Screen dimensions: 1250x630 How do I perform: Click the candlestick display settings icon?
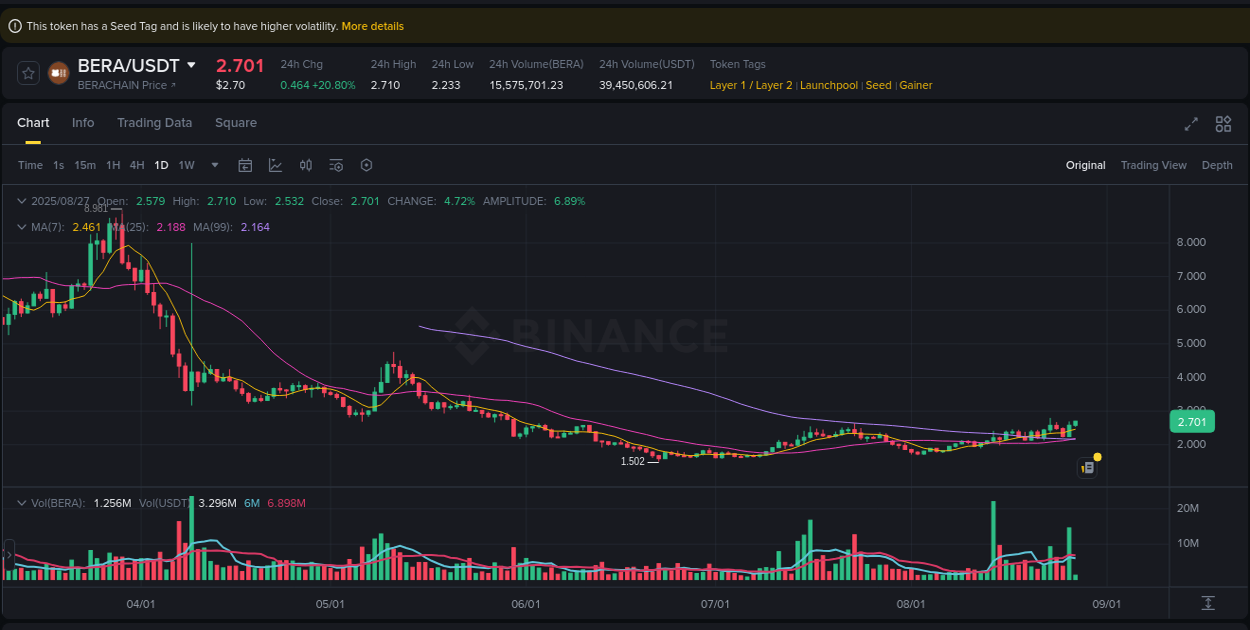[306, 165]
